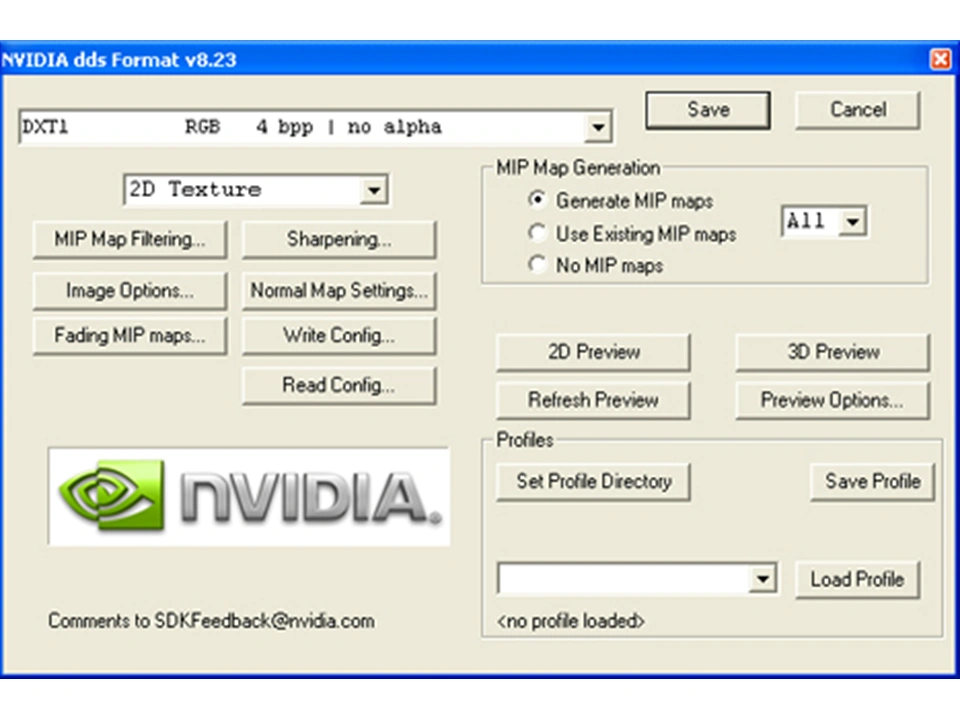Open the Sharpening settings

339,239
